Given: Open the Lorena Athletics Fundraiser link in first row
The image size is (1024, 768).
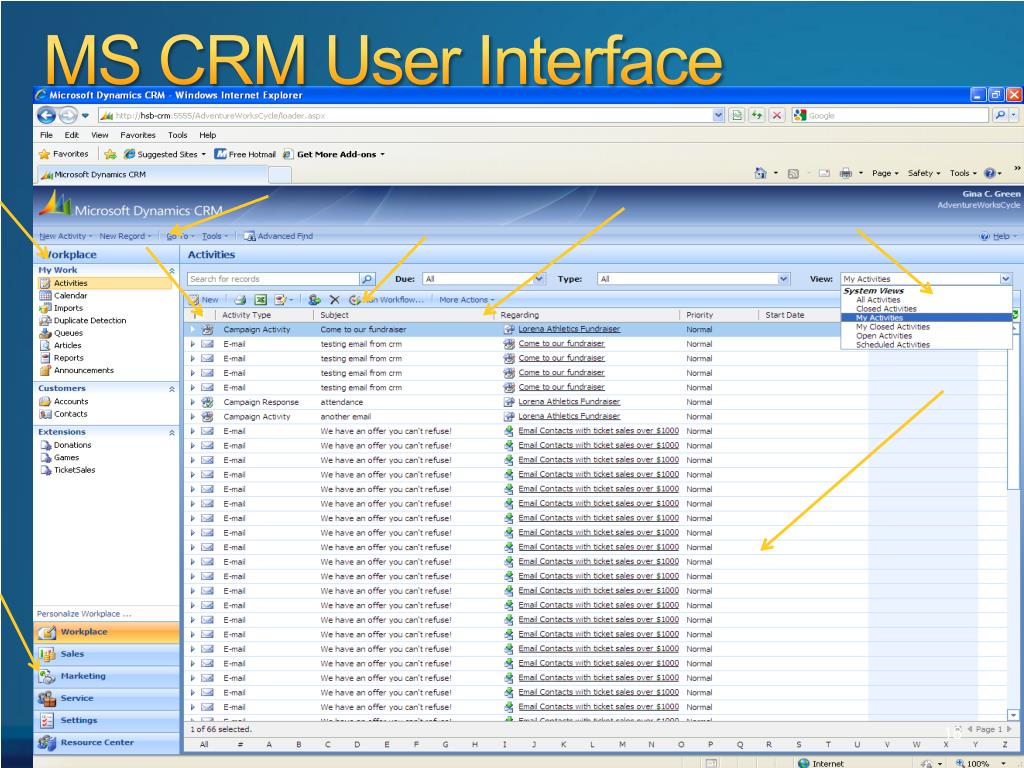Looking at the screenshot, I should coord(569,329).
